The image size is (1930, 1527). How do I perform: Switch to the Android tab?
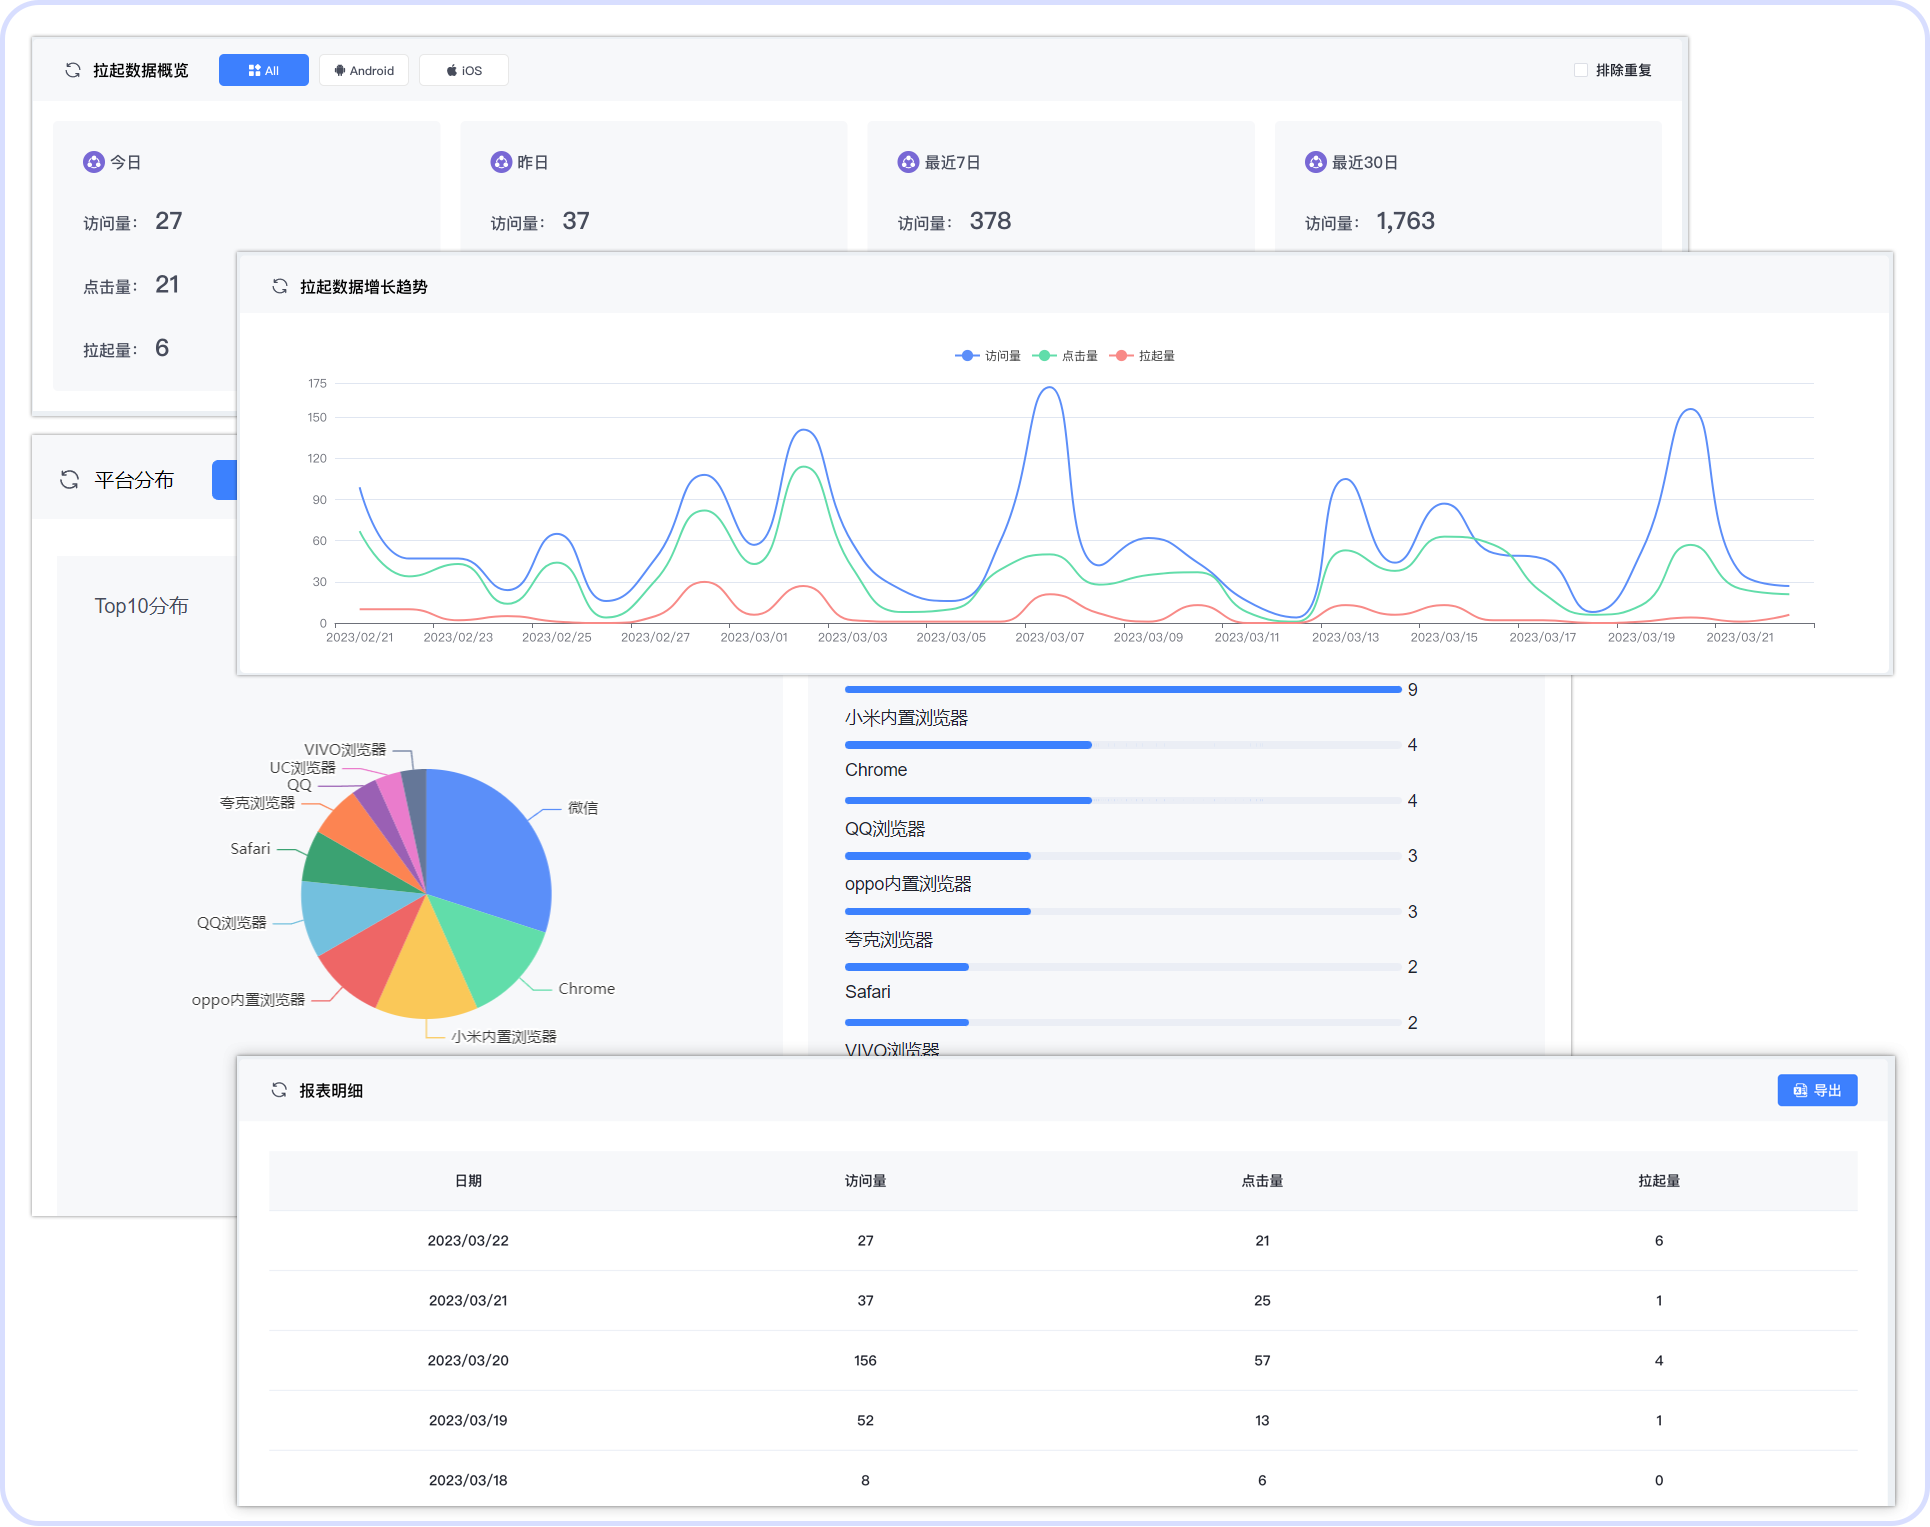tap(364, 70)
